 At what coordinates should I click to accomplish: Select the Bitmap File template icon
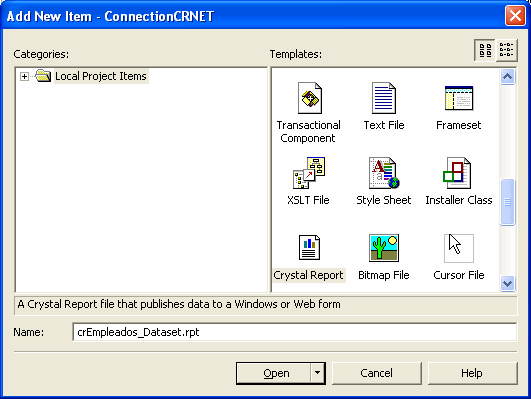(x=384, y=248)
